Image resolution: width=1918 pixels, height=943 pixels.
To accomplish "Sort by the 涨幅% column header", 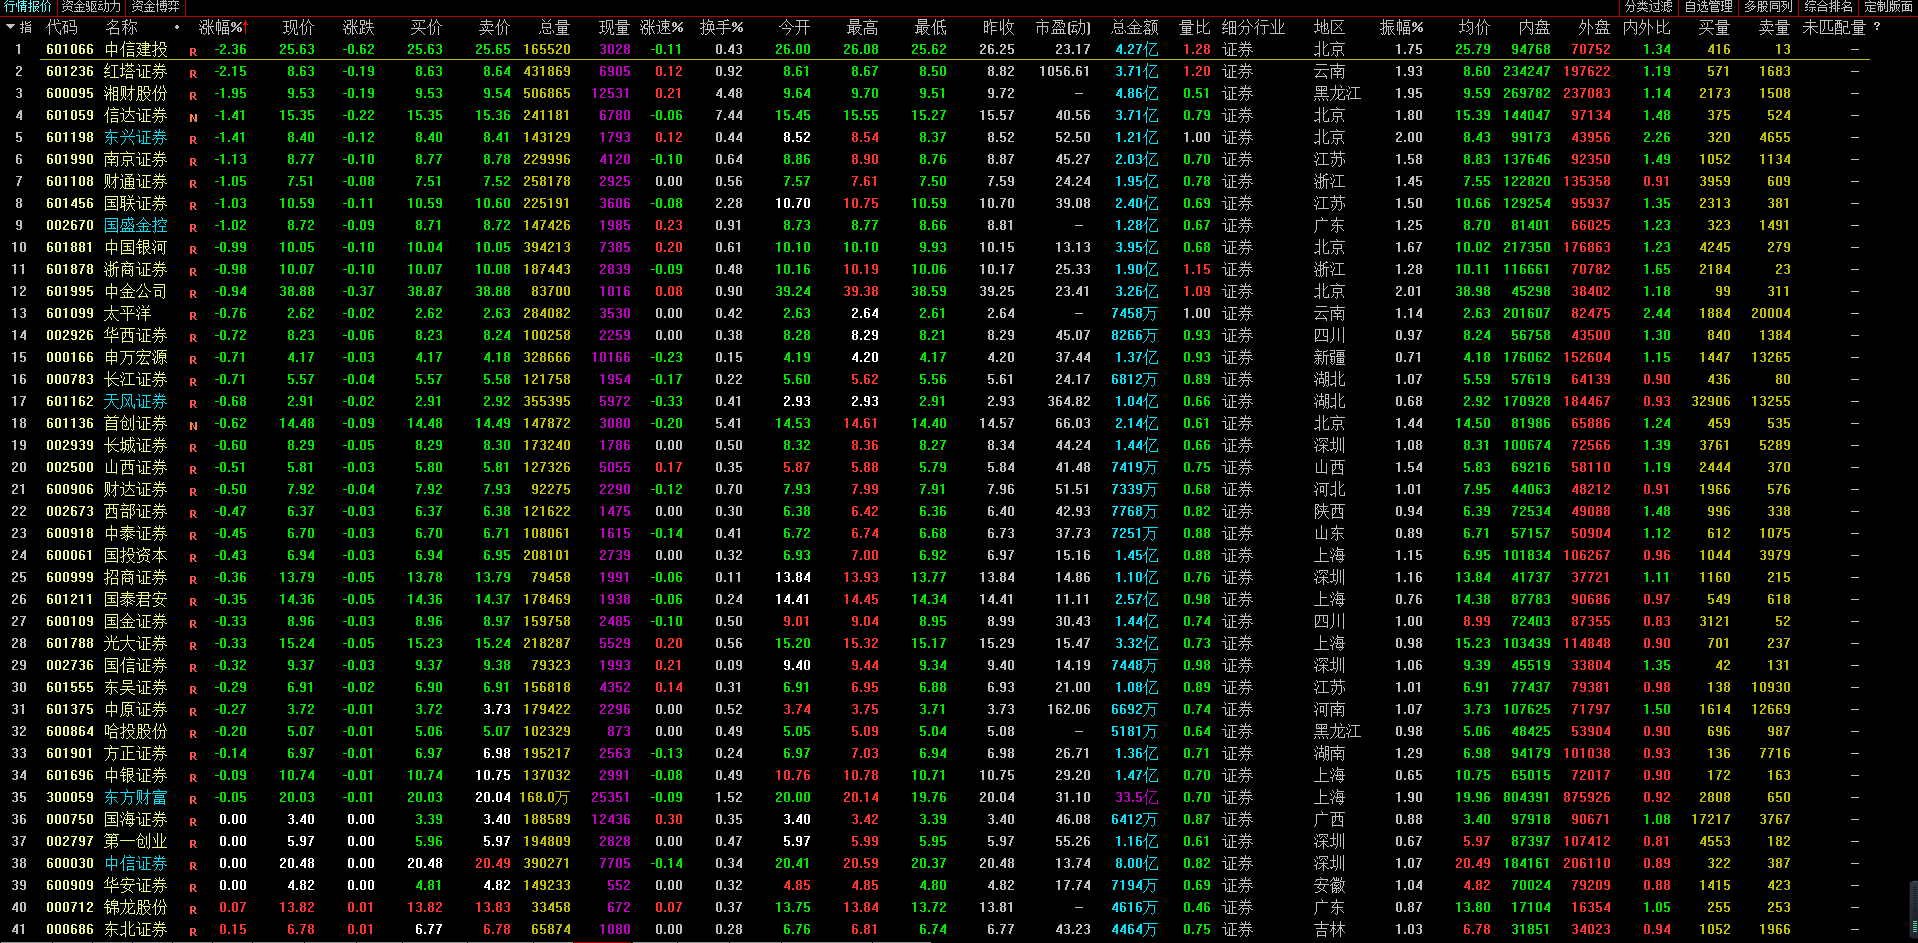I will point(222,27).
